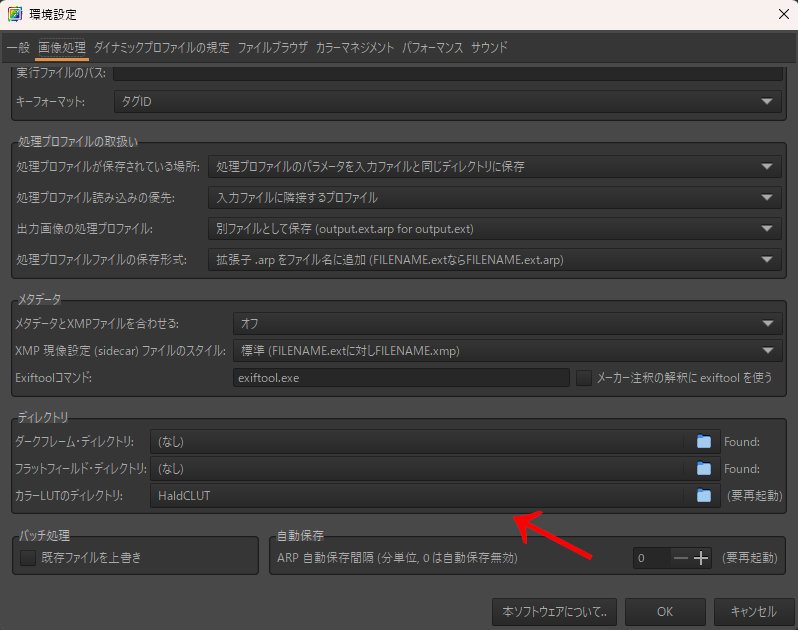The width and height of the screenshot is (798, 630).
Task: Click the application icon in title bar
Action: click(x=15, y=14)
